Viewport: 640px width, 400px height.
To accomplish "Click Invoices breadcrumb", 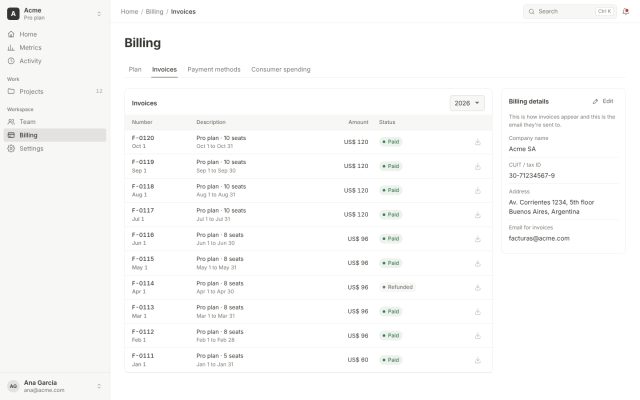I will point(183,11).
